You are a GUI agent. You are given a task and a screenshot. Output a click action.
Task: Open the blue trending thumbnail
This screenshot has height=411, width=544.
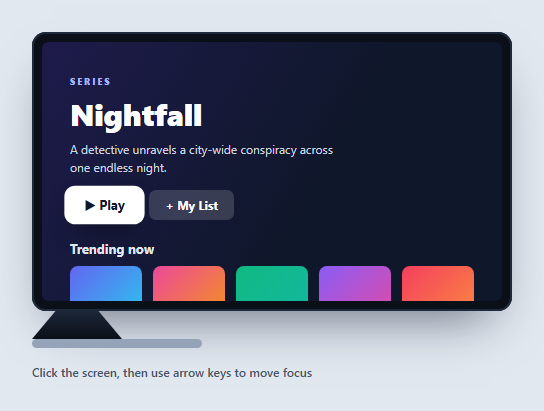(x=106, y=283)
